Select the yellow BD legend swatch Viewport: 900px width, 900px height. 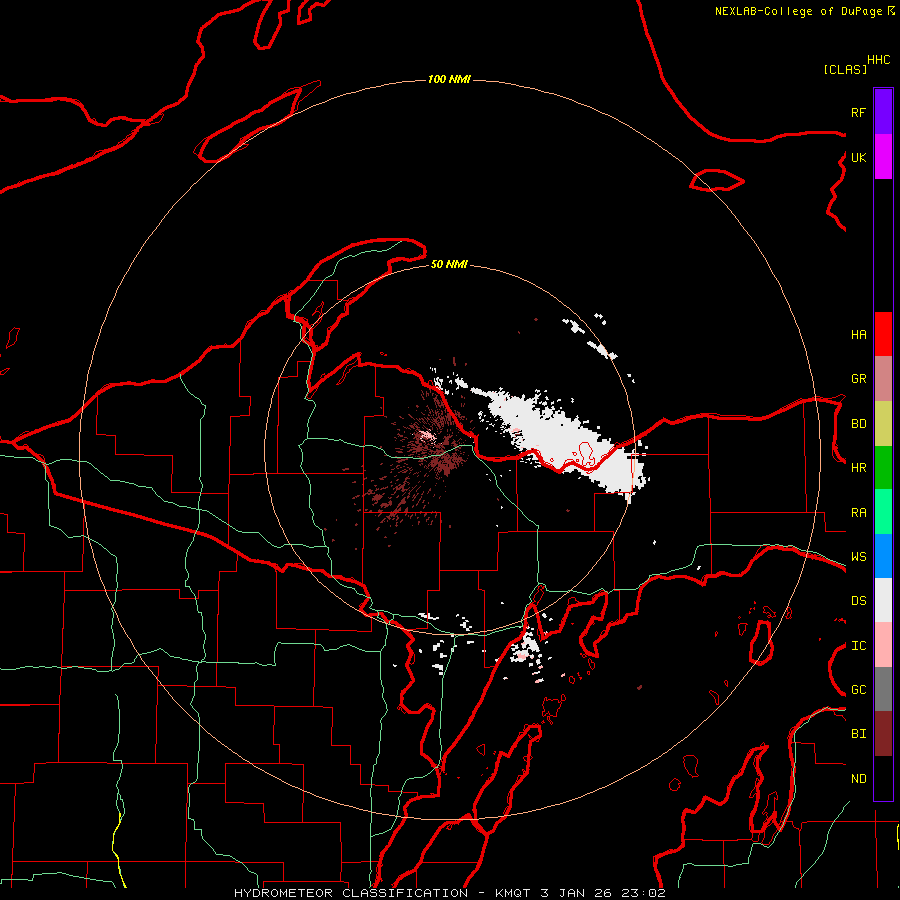(883, 424)
